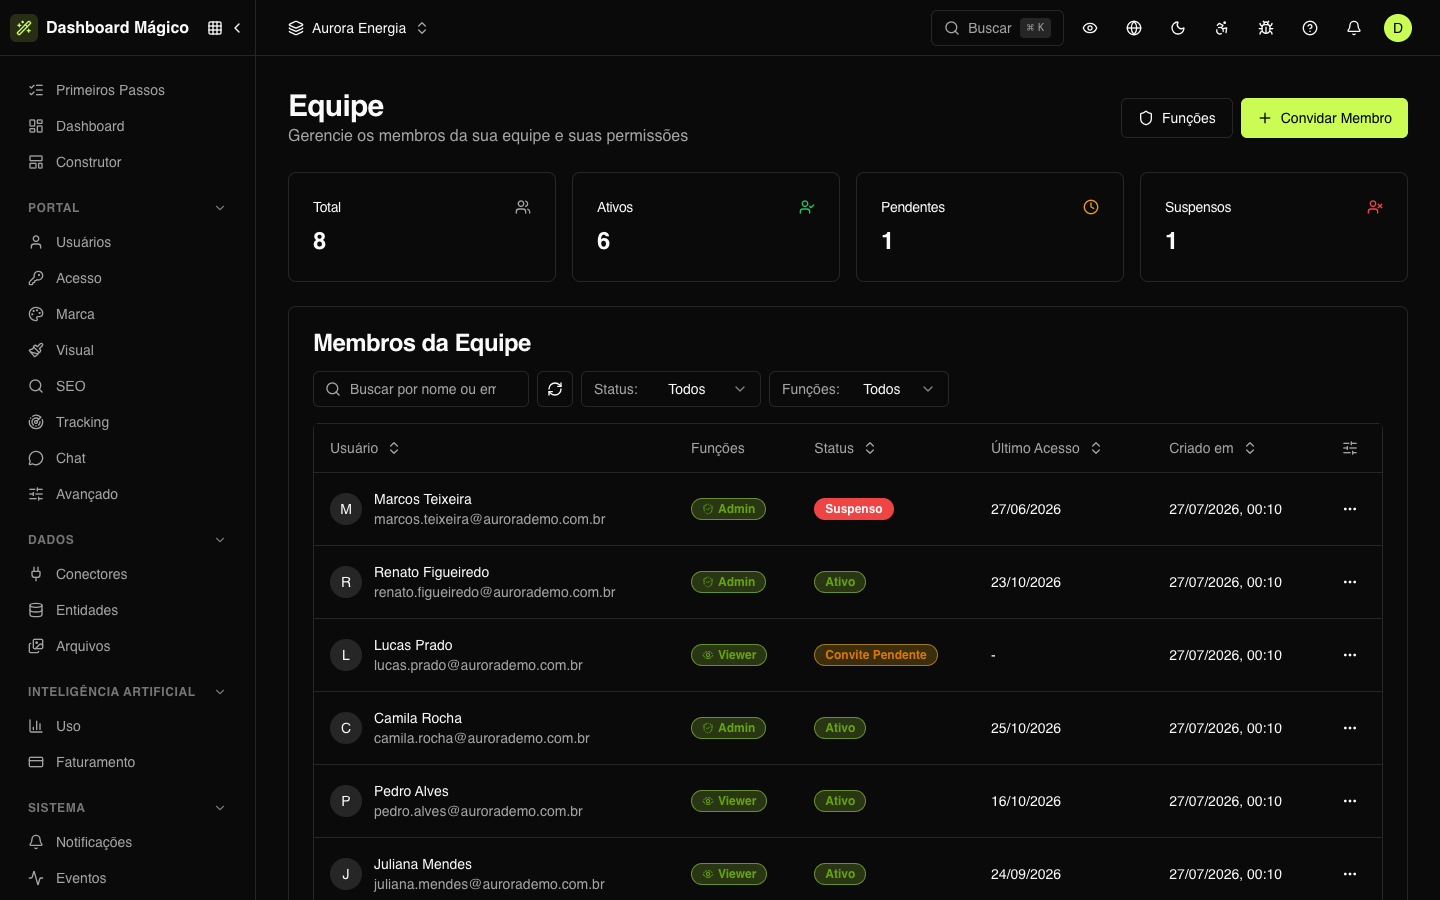This screenshot has height=900, width=1440.
Task: Navigate to Conectores in sidebar
Action: (127, 574)
